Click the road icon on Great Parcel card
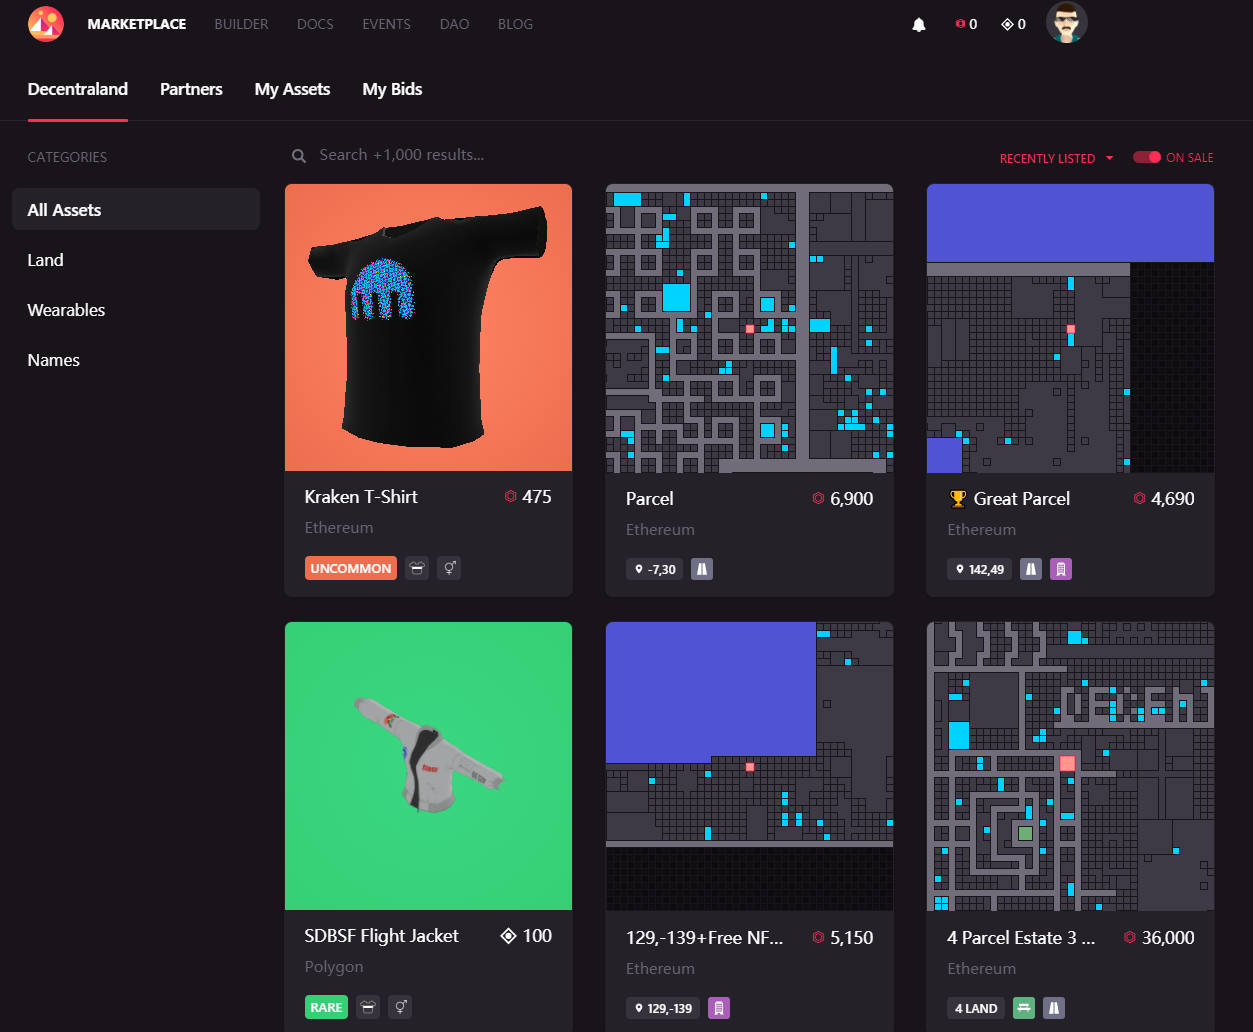 coord(1031,570)
